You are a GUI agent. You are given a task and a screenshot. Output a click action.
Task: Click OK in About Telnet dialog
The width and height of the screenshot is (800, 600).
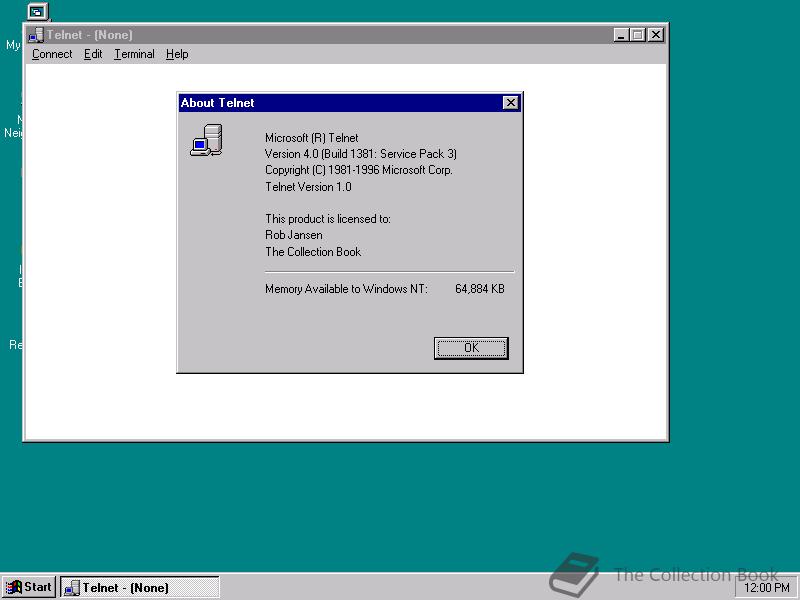471,348
